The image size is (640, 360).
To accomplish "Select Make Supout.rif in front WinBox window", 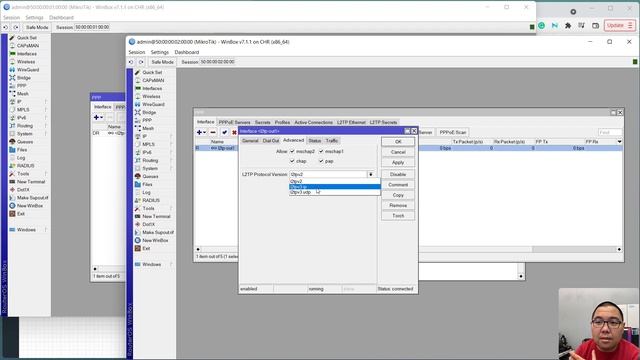I will pyautogui.click(x=158, y=232).
